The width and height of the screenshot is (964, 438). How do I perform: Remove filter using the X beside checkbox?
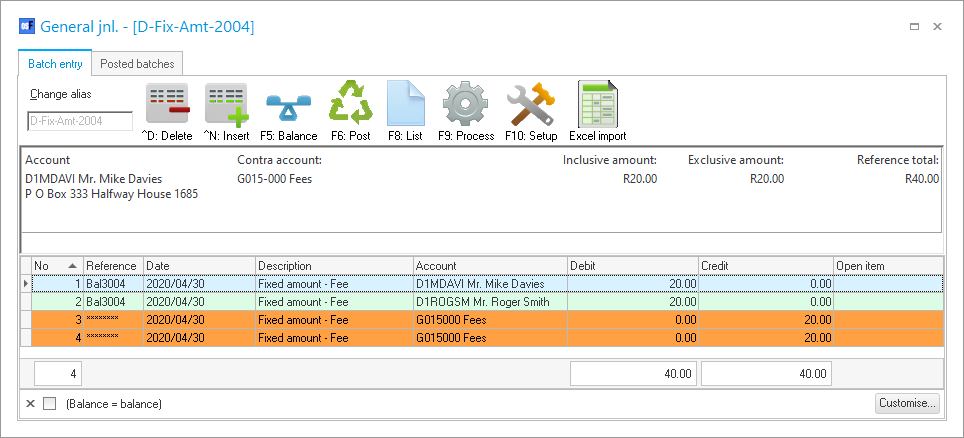[x=30, y=404]
